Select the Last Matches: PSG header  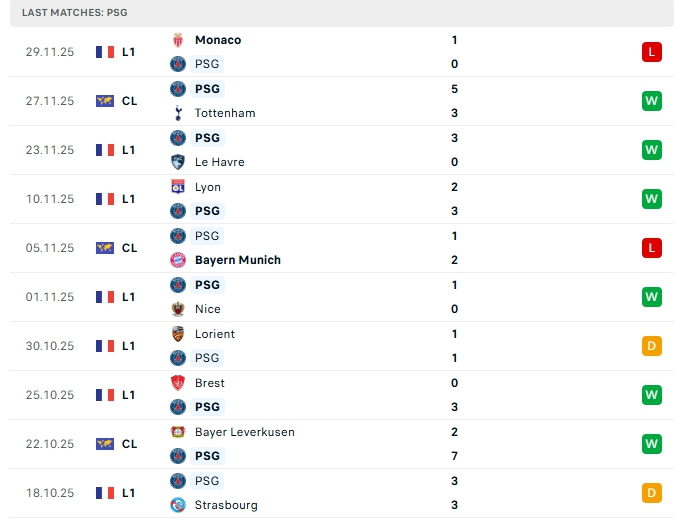[74, 13]
